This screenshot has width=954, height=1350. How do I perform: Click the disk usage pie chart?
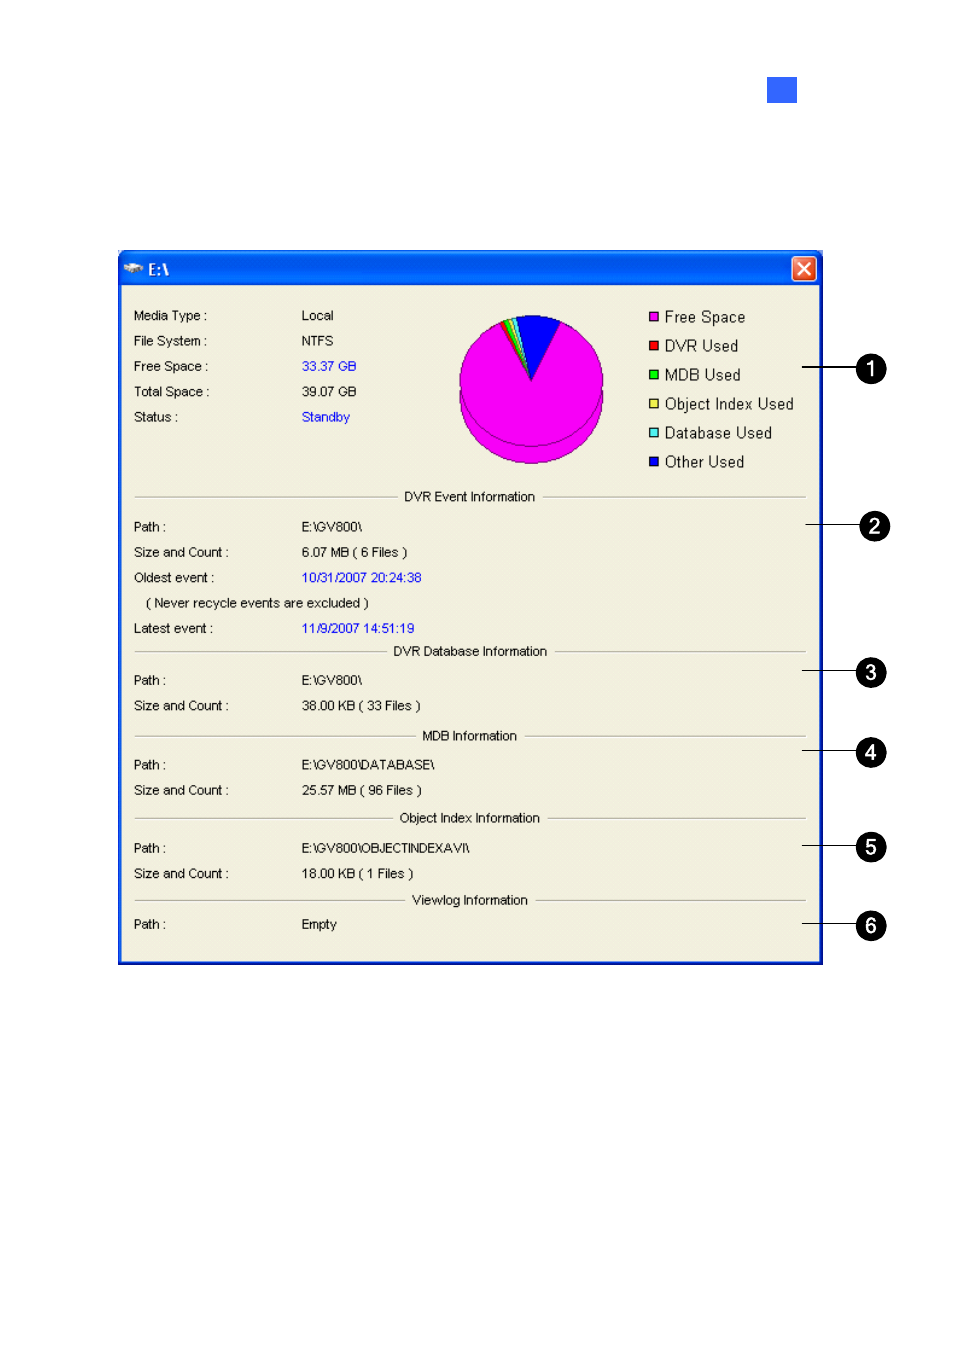(531, 389)
